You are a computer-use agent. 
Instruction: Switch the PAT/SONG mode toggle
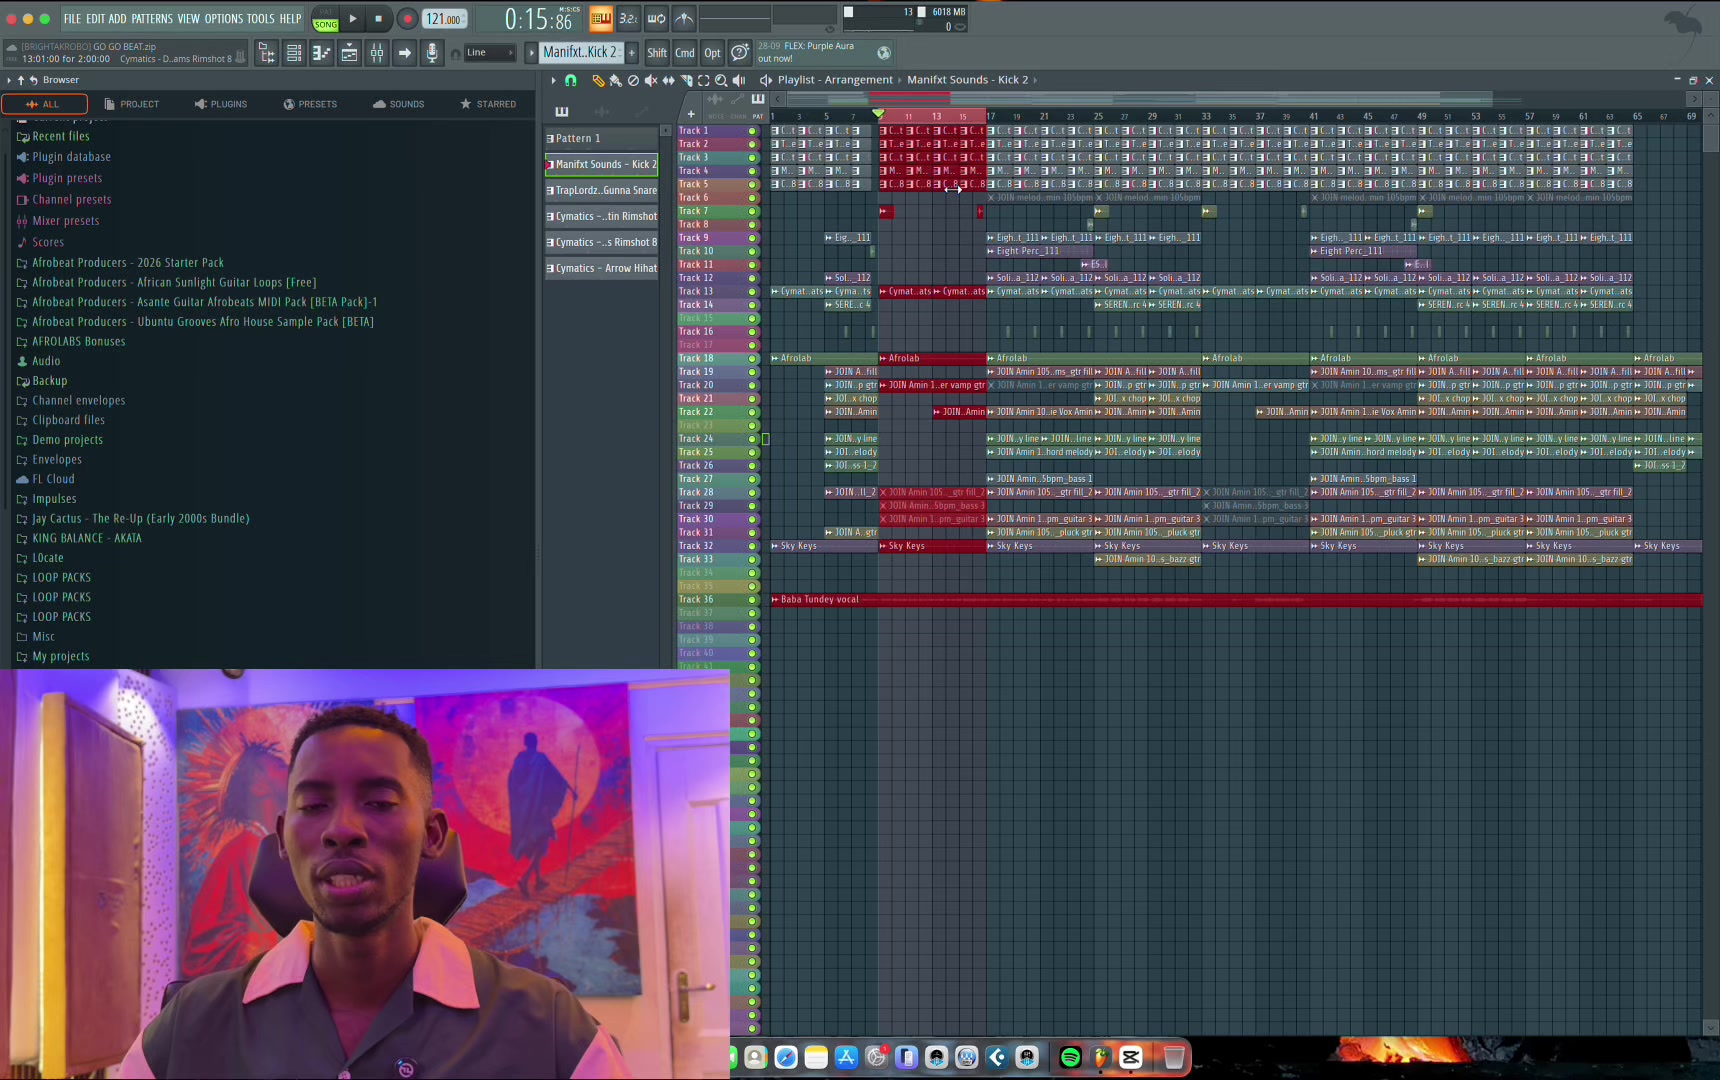(x=326, y=19)
